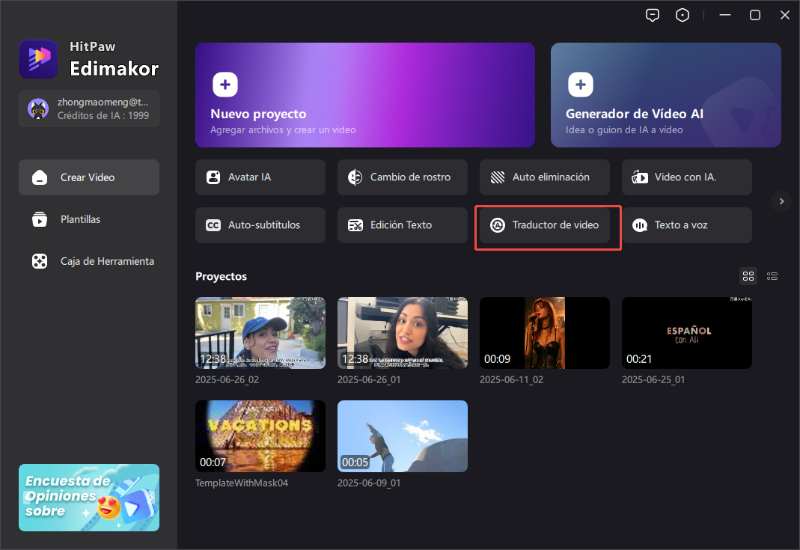This screenshot has width=800, height=550.
Task: Open the Avatar IA tool
Action: pyautogui.click(x=260, y=177)
